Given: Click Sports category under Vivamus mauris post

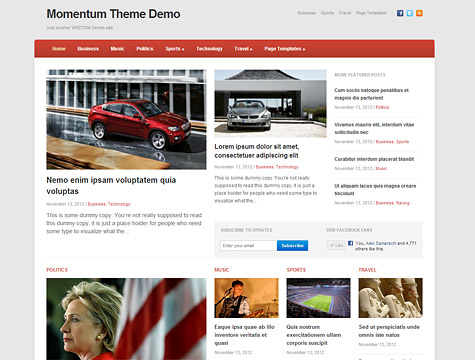Looking at the screenshot, I should [x=402, y=142].
